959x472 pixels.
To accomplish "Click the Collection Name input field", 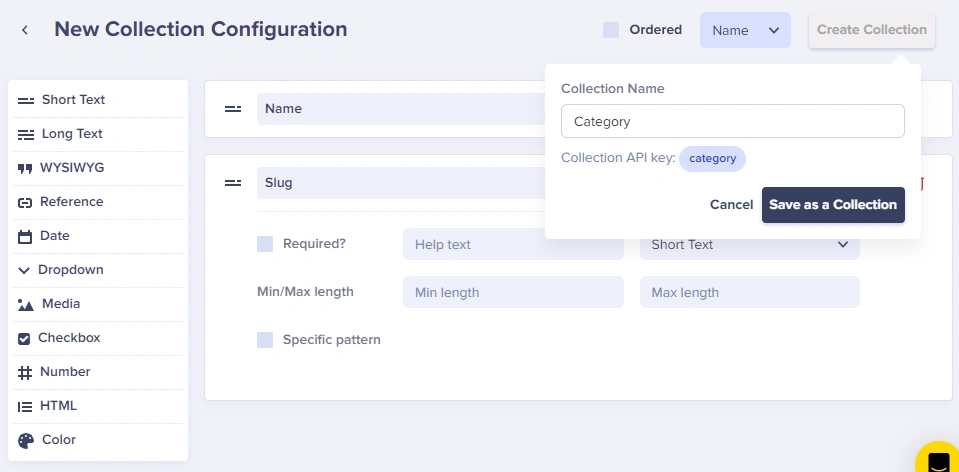I will tap(732, 121).
